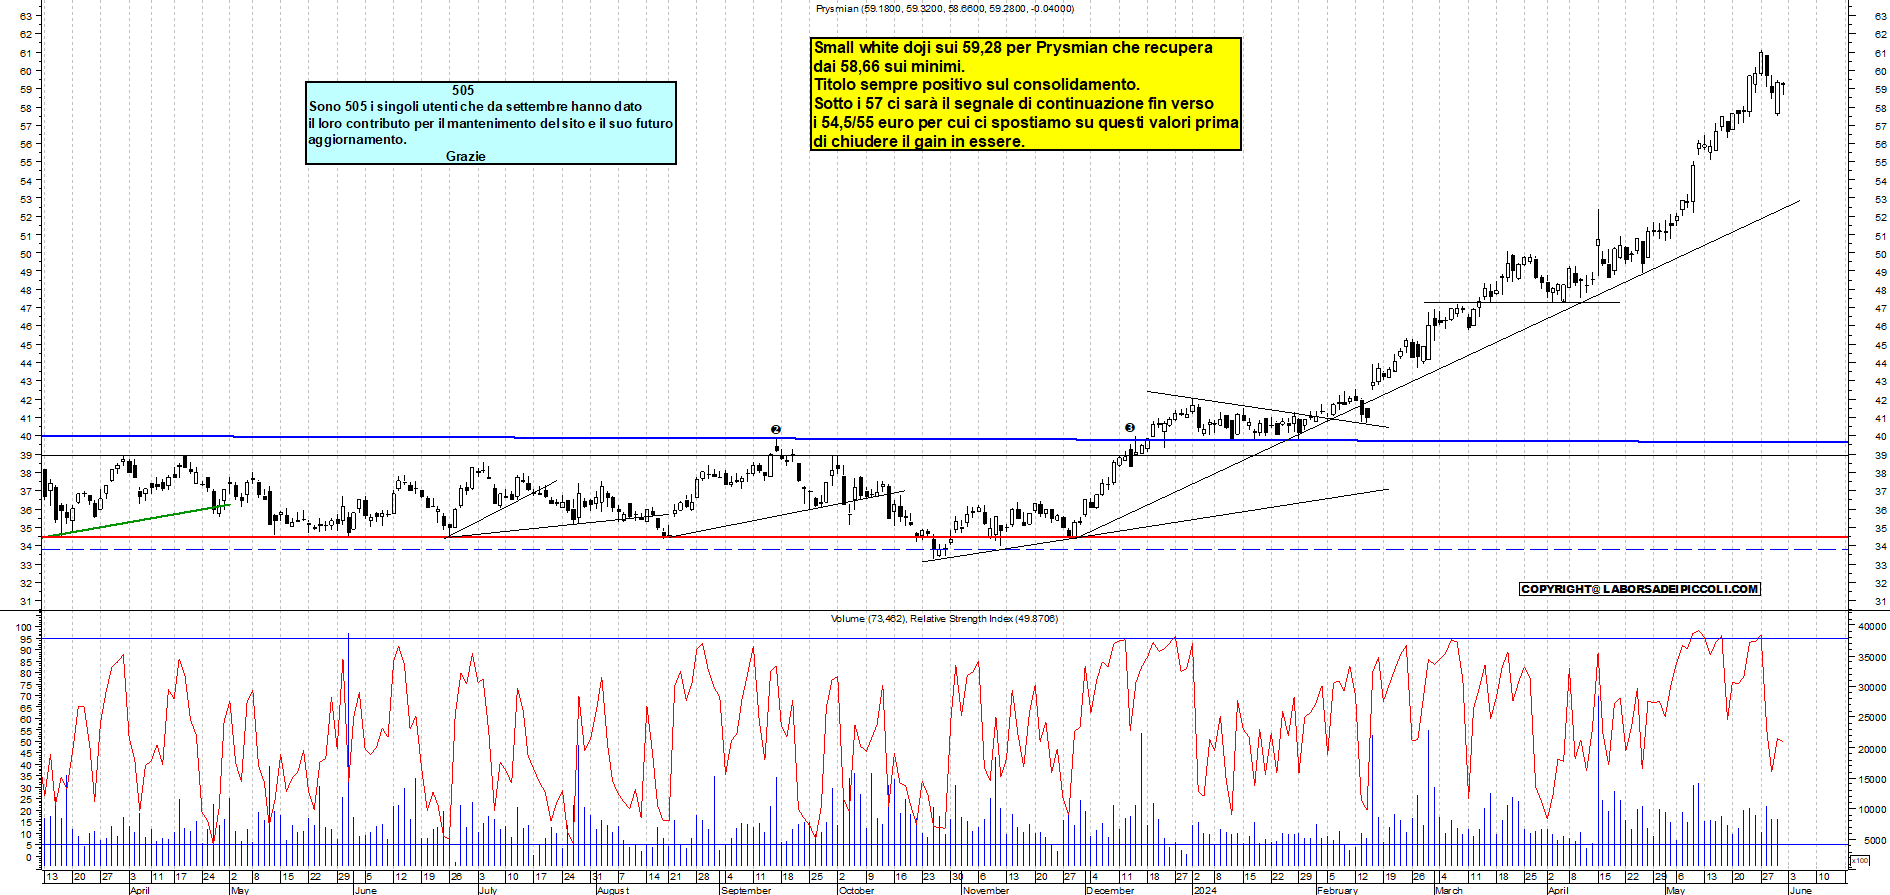Click the '35000' volume scale label
This screenshot has height=895, width=1890.
tap(1872, 658)
